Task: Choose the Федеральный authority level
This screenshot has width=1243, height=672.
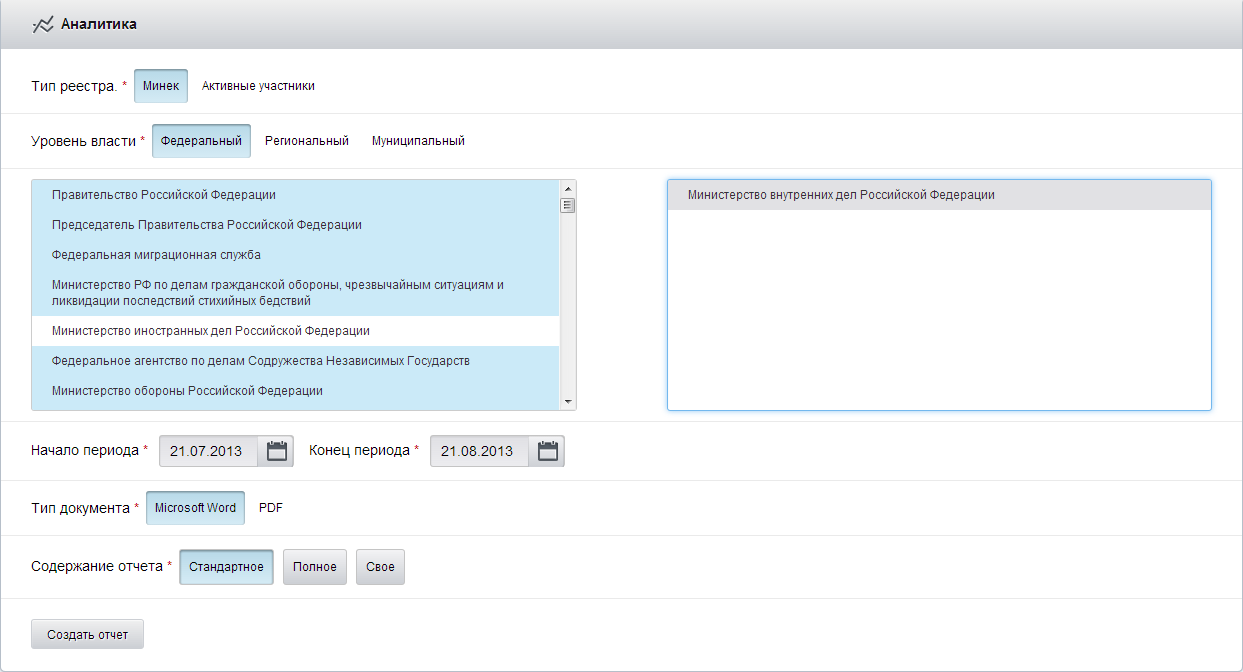Action: [x=201, y=141]
